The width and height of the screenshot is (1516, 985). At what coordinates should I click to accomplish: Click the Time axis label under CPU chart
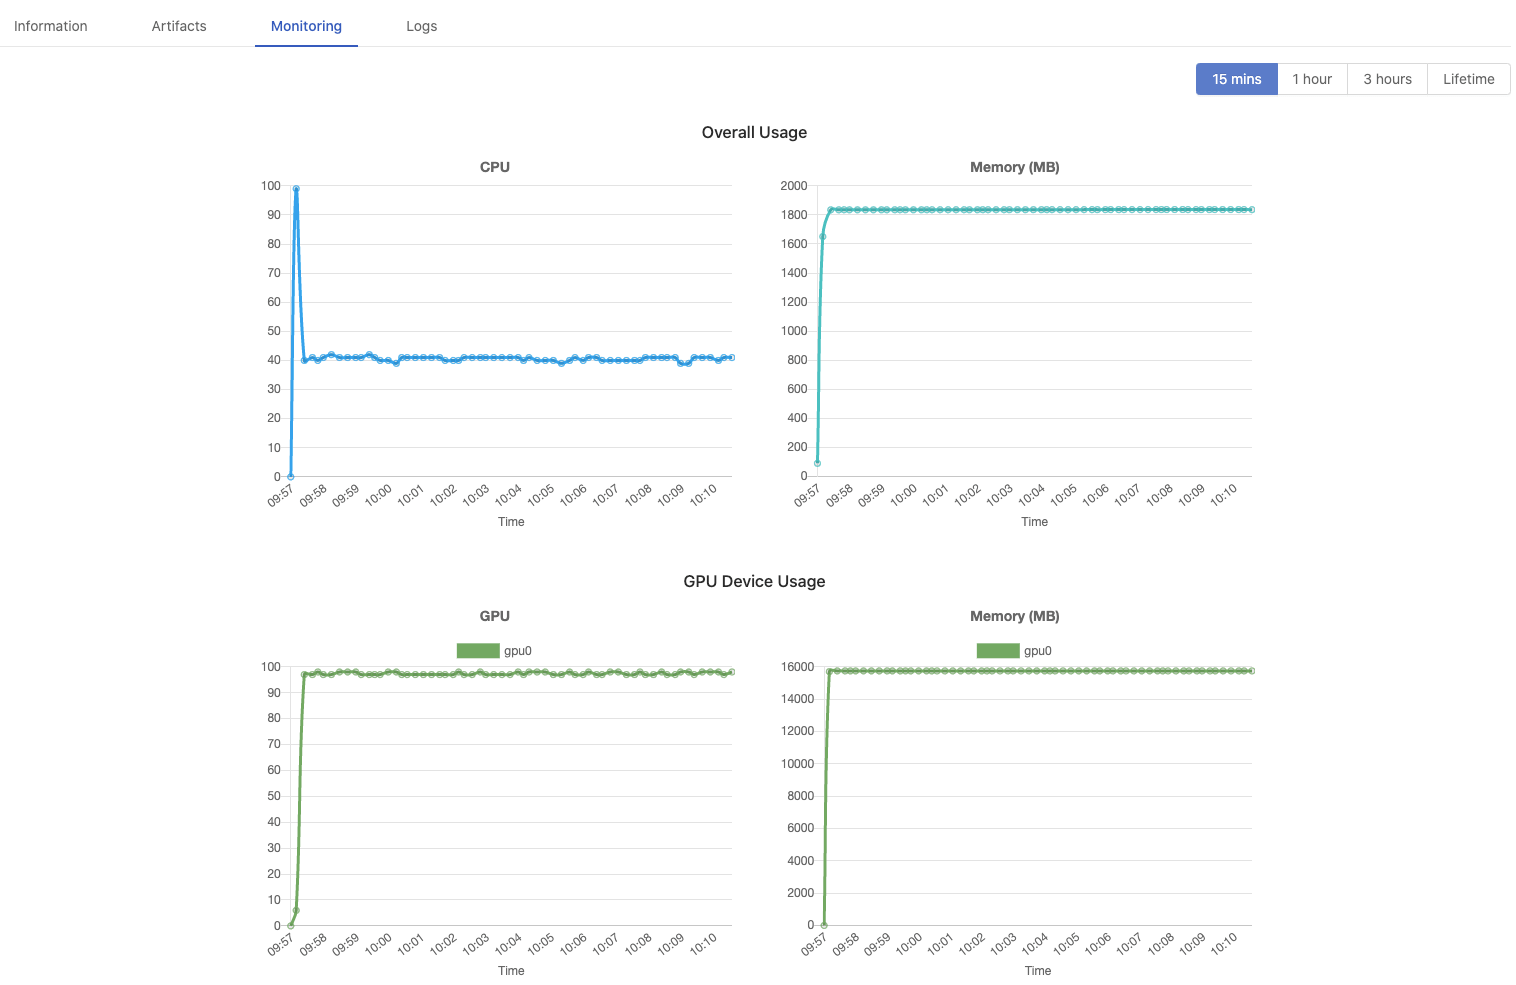click(511, 522)
